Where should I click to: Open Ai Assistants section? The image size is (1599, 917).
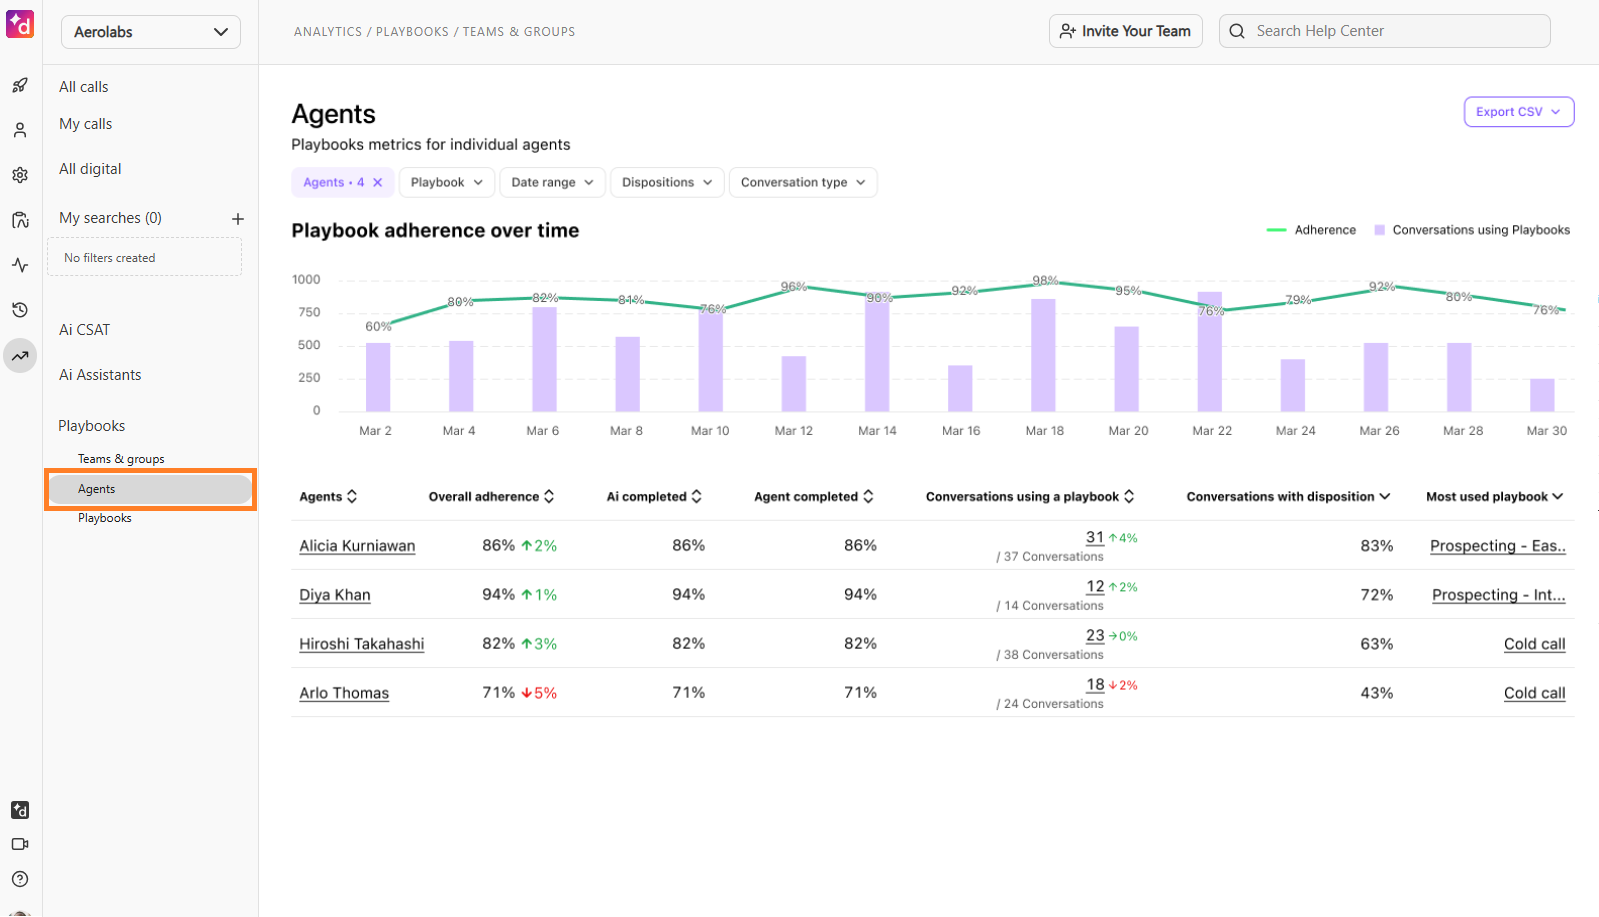(x=100, y=375)
